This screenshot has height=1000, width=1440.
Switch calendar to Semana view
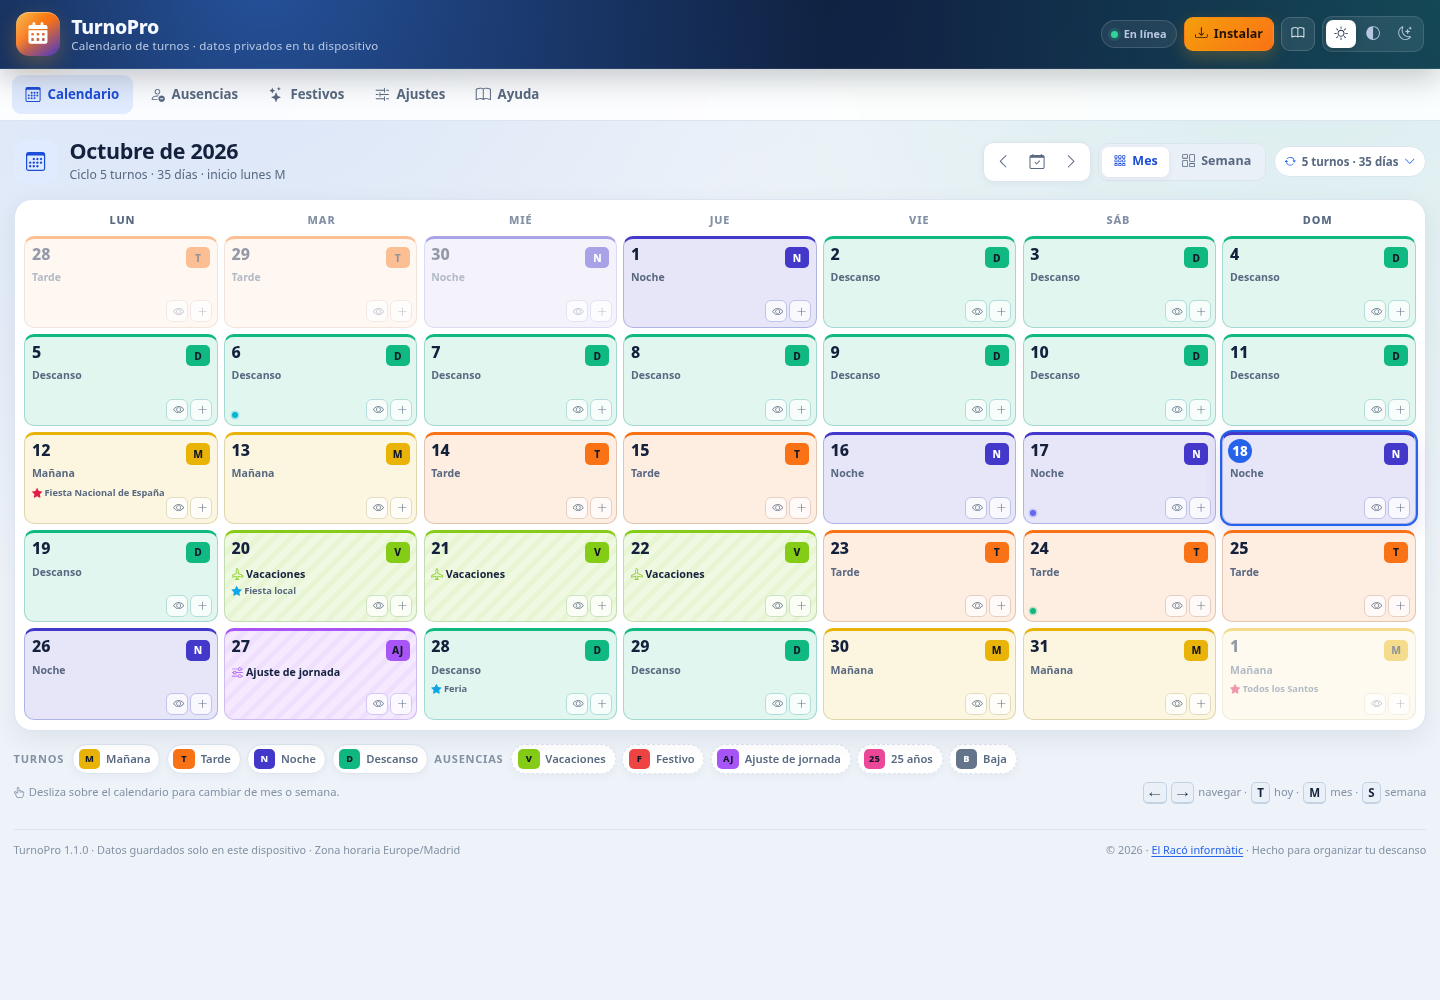(x=1216, y=161)
